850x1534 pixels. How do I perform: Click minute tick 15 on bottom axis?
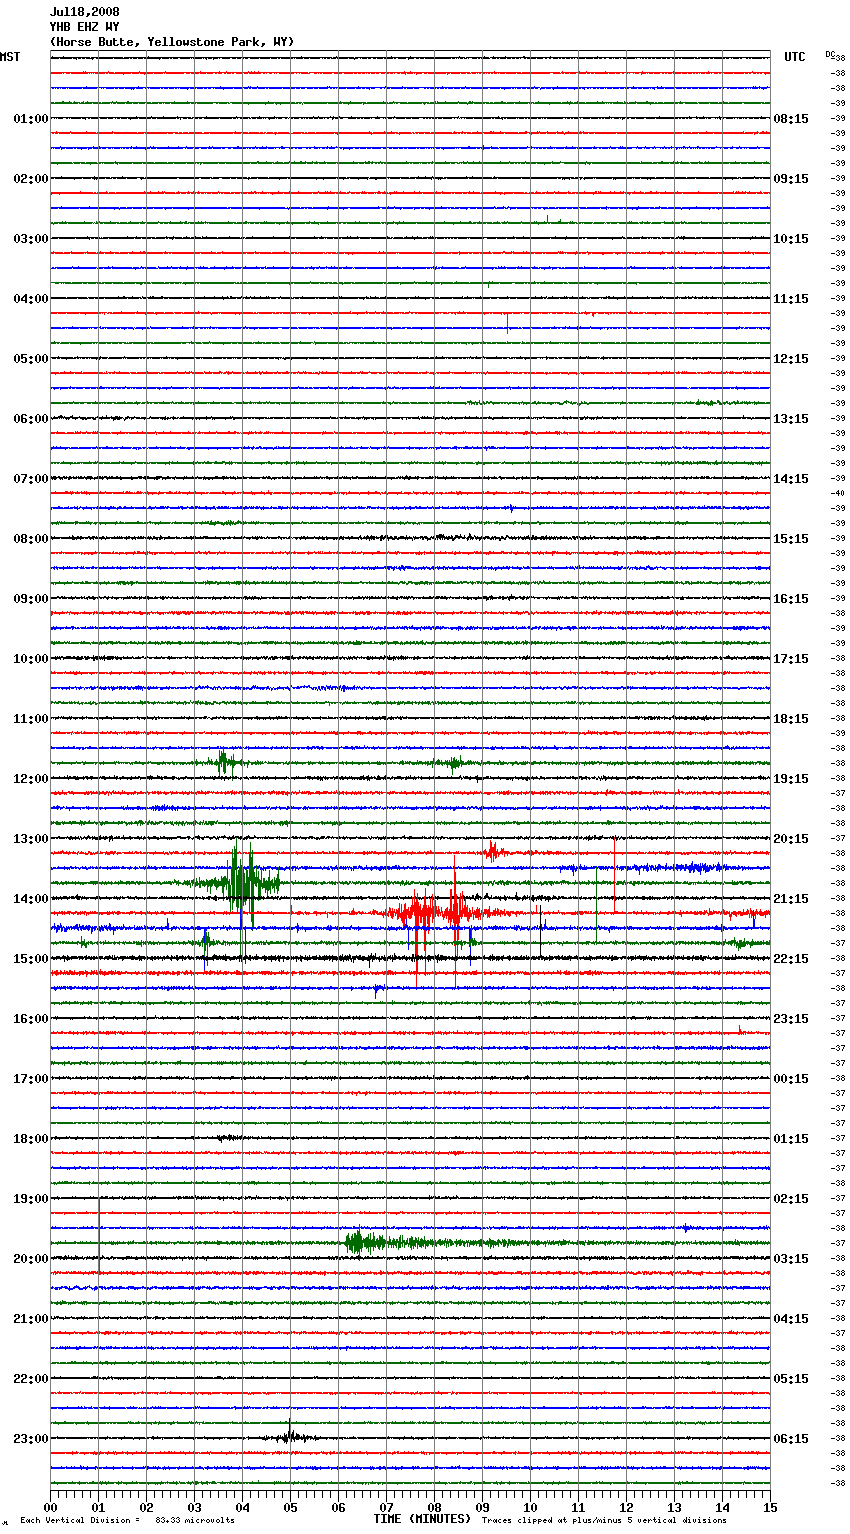pos(770,1507)
